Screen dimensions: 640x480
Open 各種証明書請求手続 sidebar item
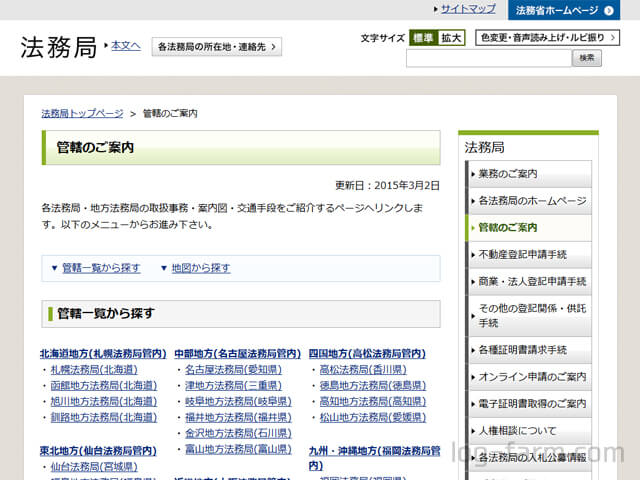pos(530,350)
